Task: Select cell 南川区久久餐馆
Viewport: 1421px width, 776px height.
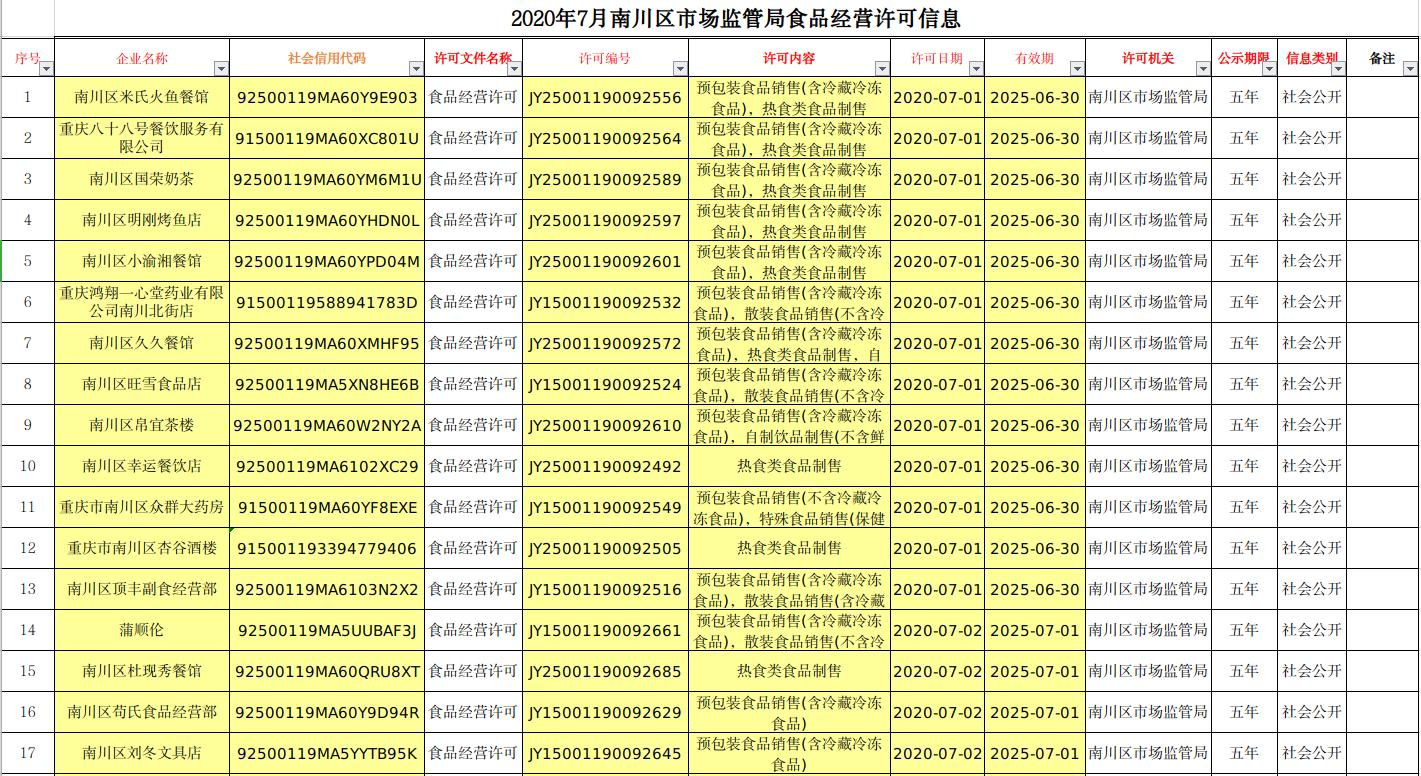Action: 142,343
